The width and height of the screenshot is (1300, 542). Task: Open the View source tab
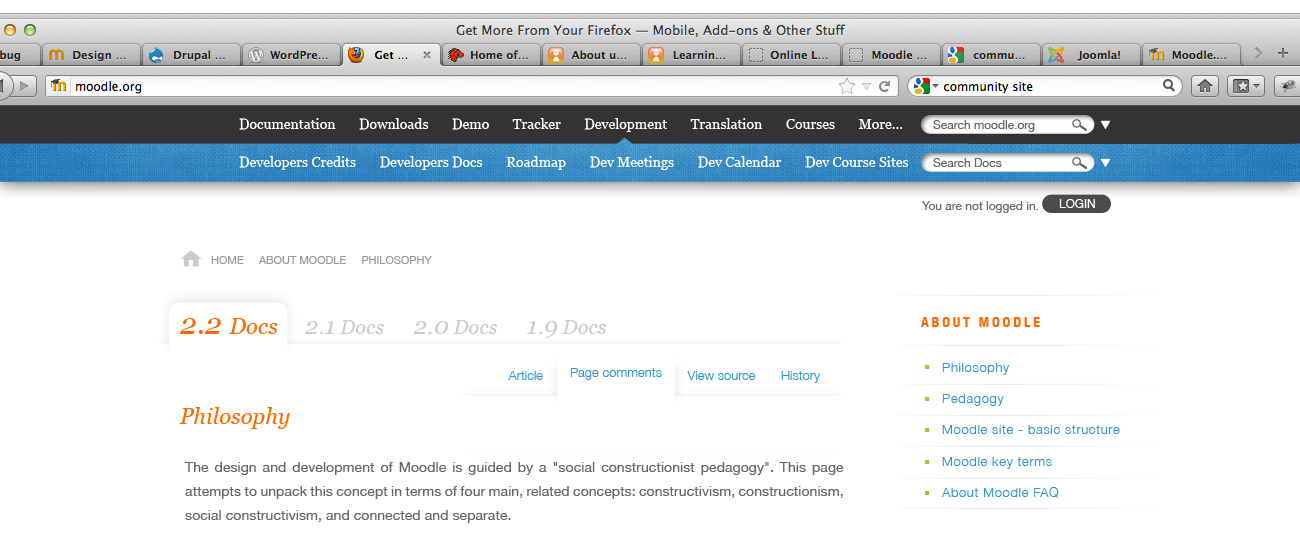point(721,376)
